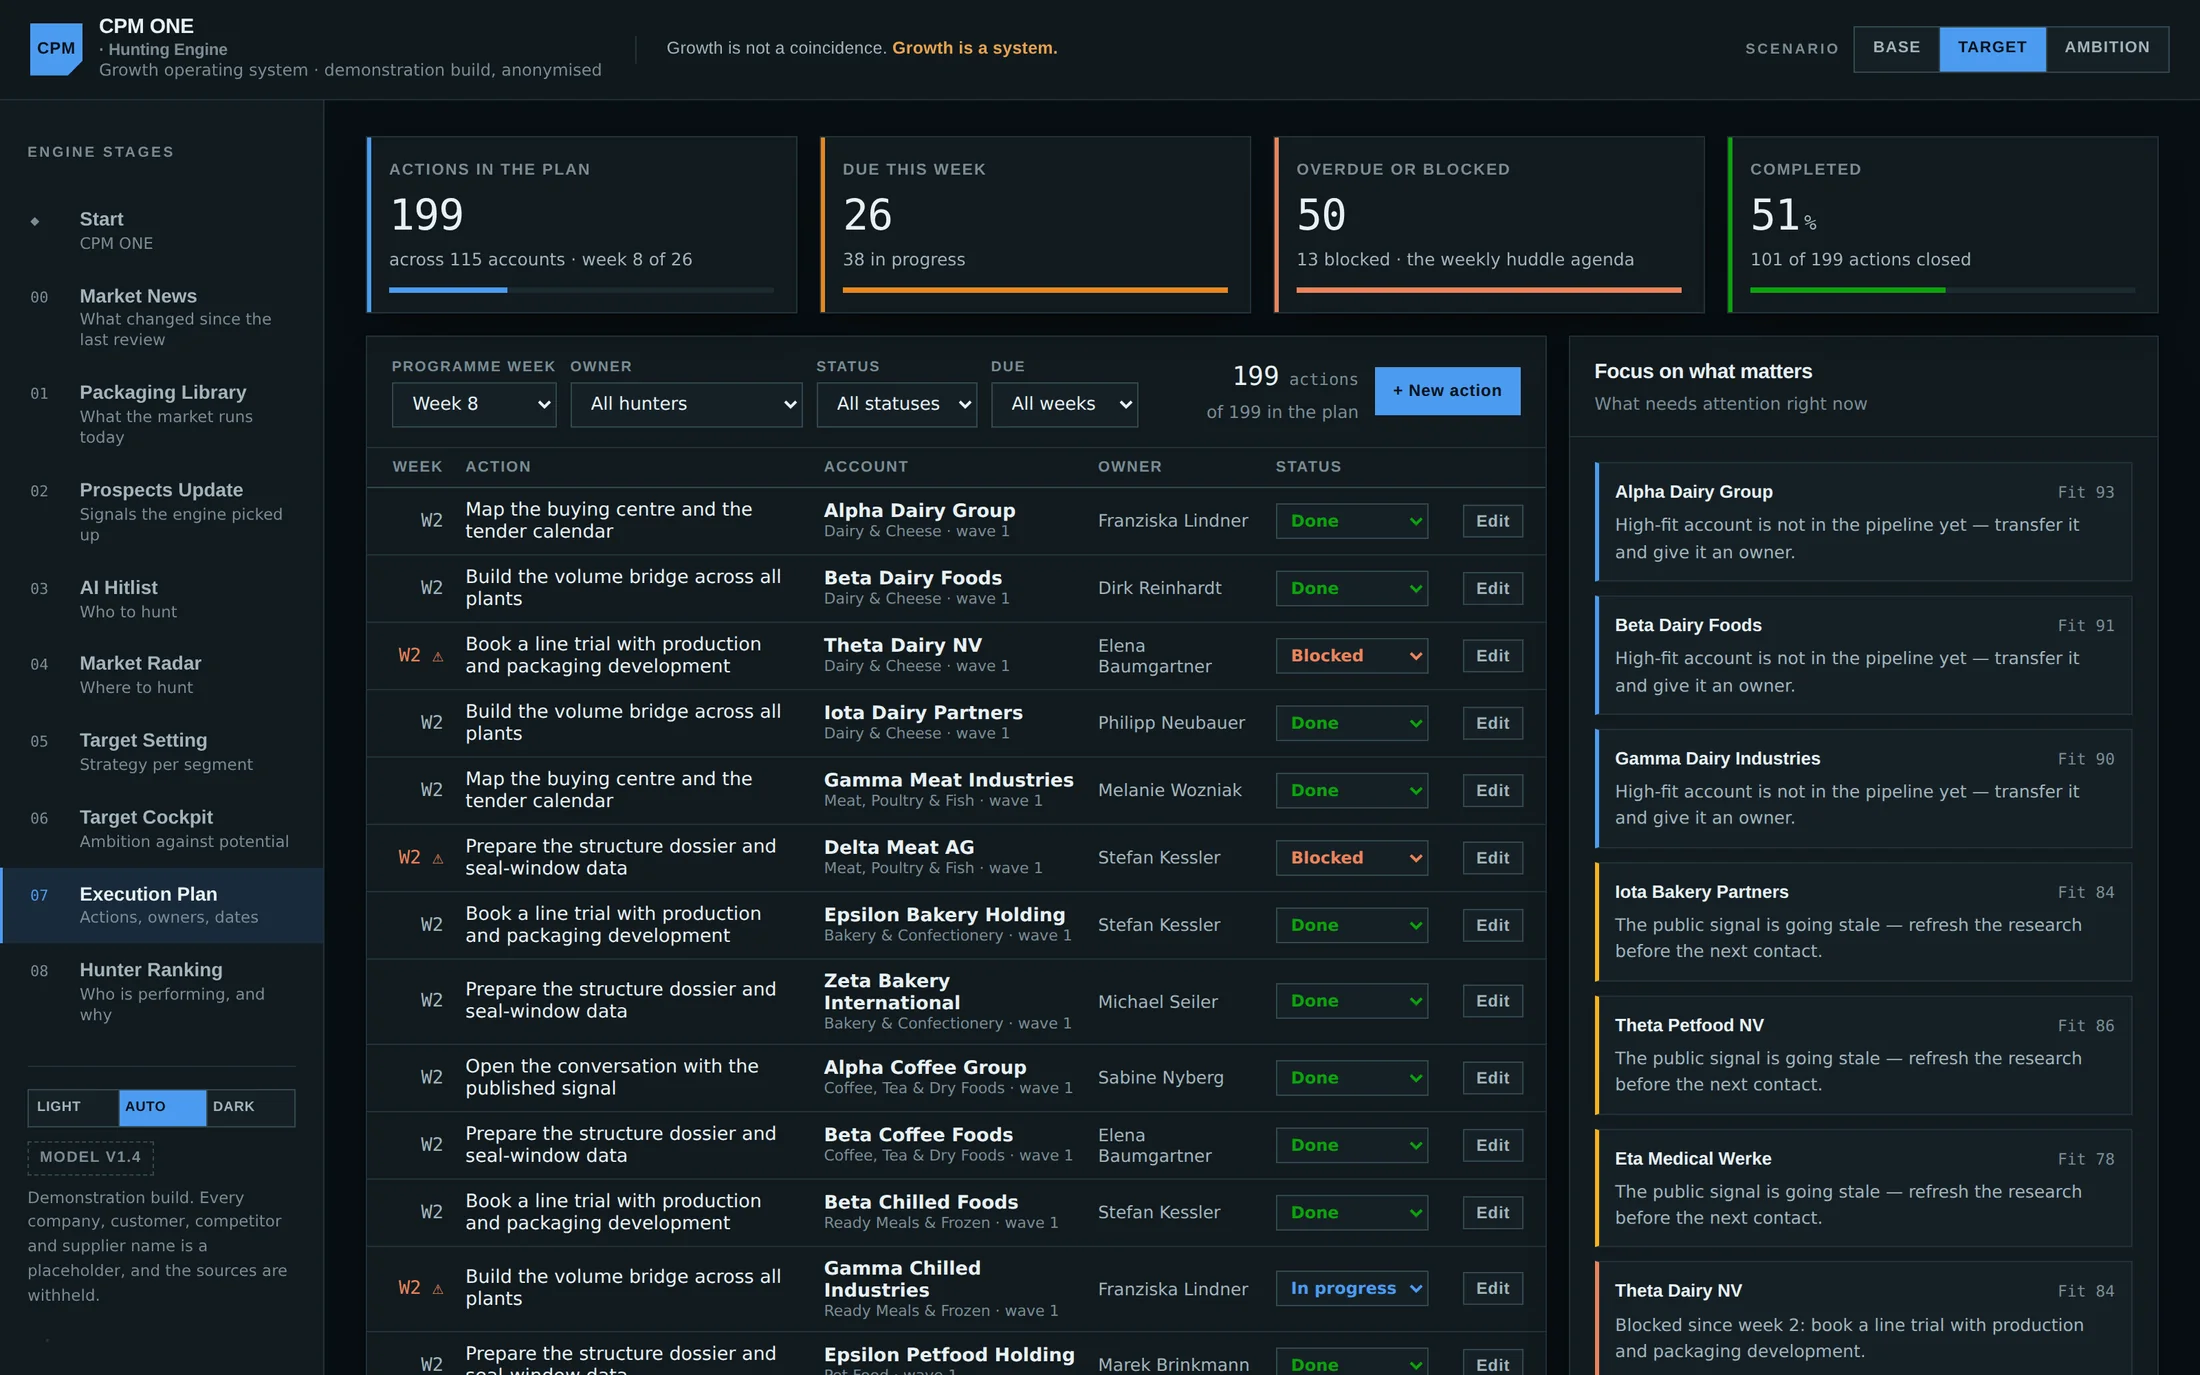Open Hunter Ranking stage

point(162,991)
